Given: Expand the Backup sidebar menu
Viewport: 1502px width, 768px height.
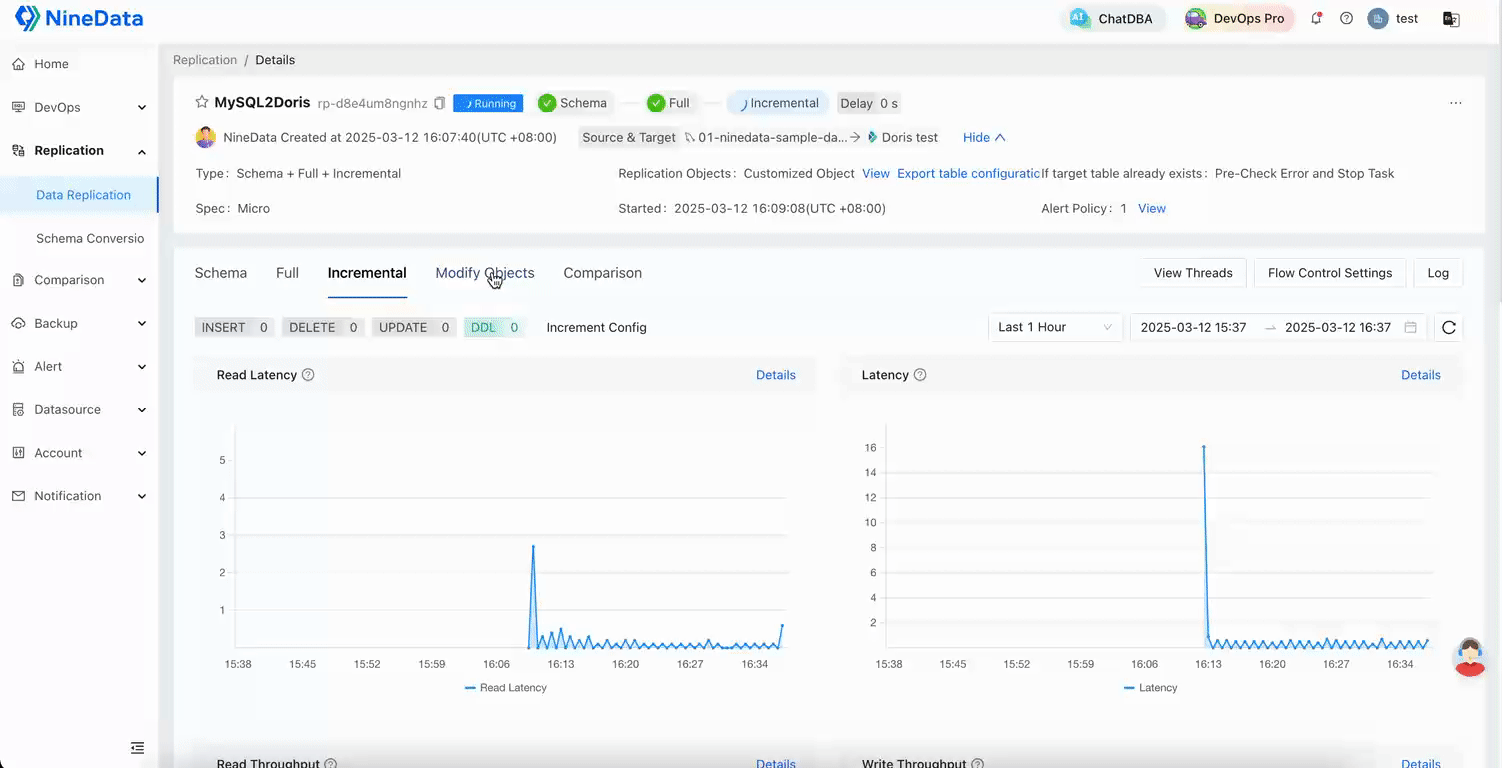Looking at the screenshot, I should 79,323.
